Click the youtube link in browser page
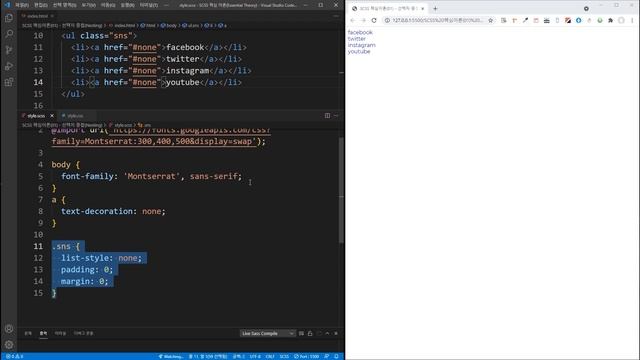Screen dimensions: 640x360 [x=359, y=52]
